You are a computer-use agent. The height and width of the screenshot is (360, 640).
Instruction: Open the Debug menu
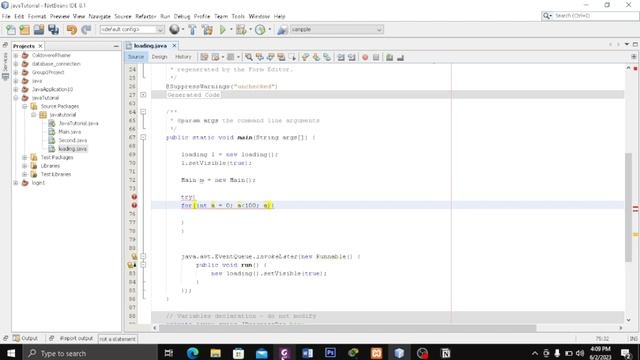[x=182, y=16]
